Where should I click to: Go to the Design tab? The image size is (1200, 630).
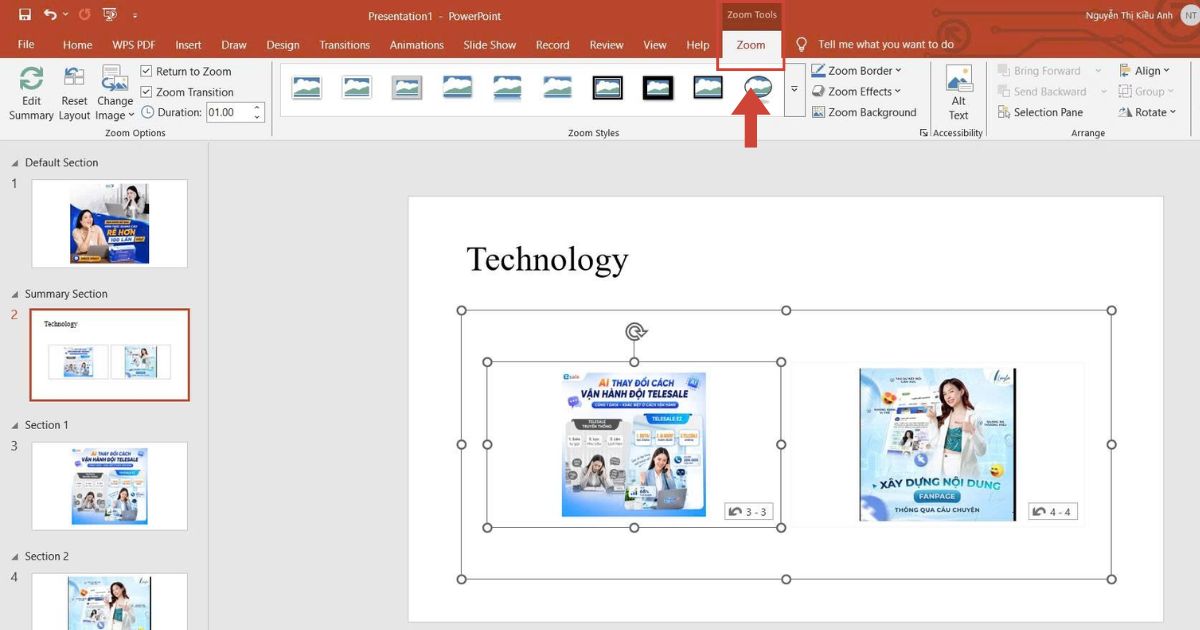(283, 45)
